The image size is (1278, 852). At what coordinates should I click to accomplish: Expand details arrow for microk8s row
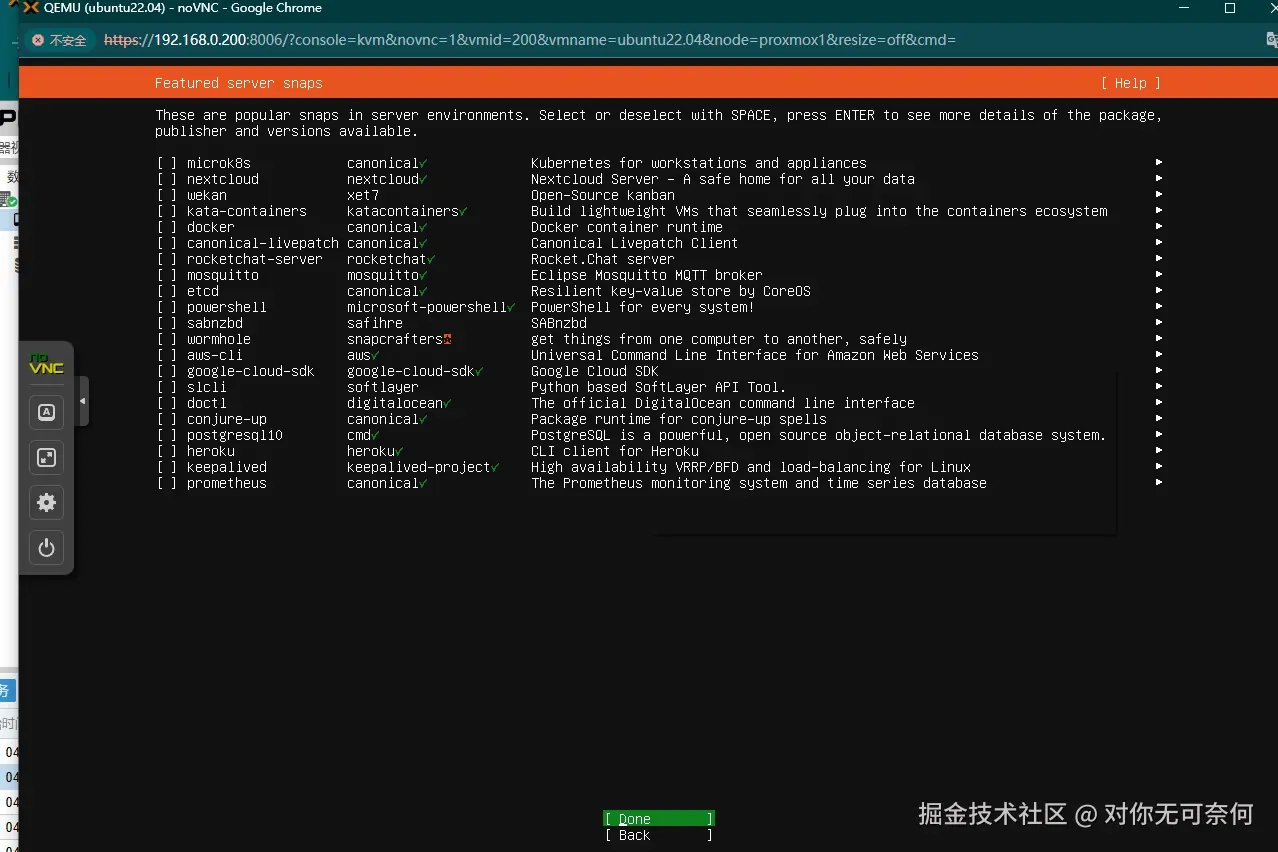(x=1159, y=162)
